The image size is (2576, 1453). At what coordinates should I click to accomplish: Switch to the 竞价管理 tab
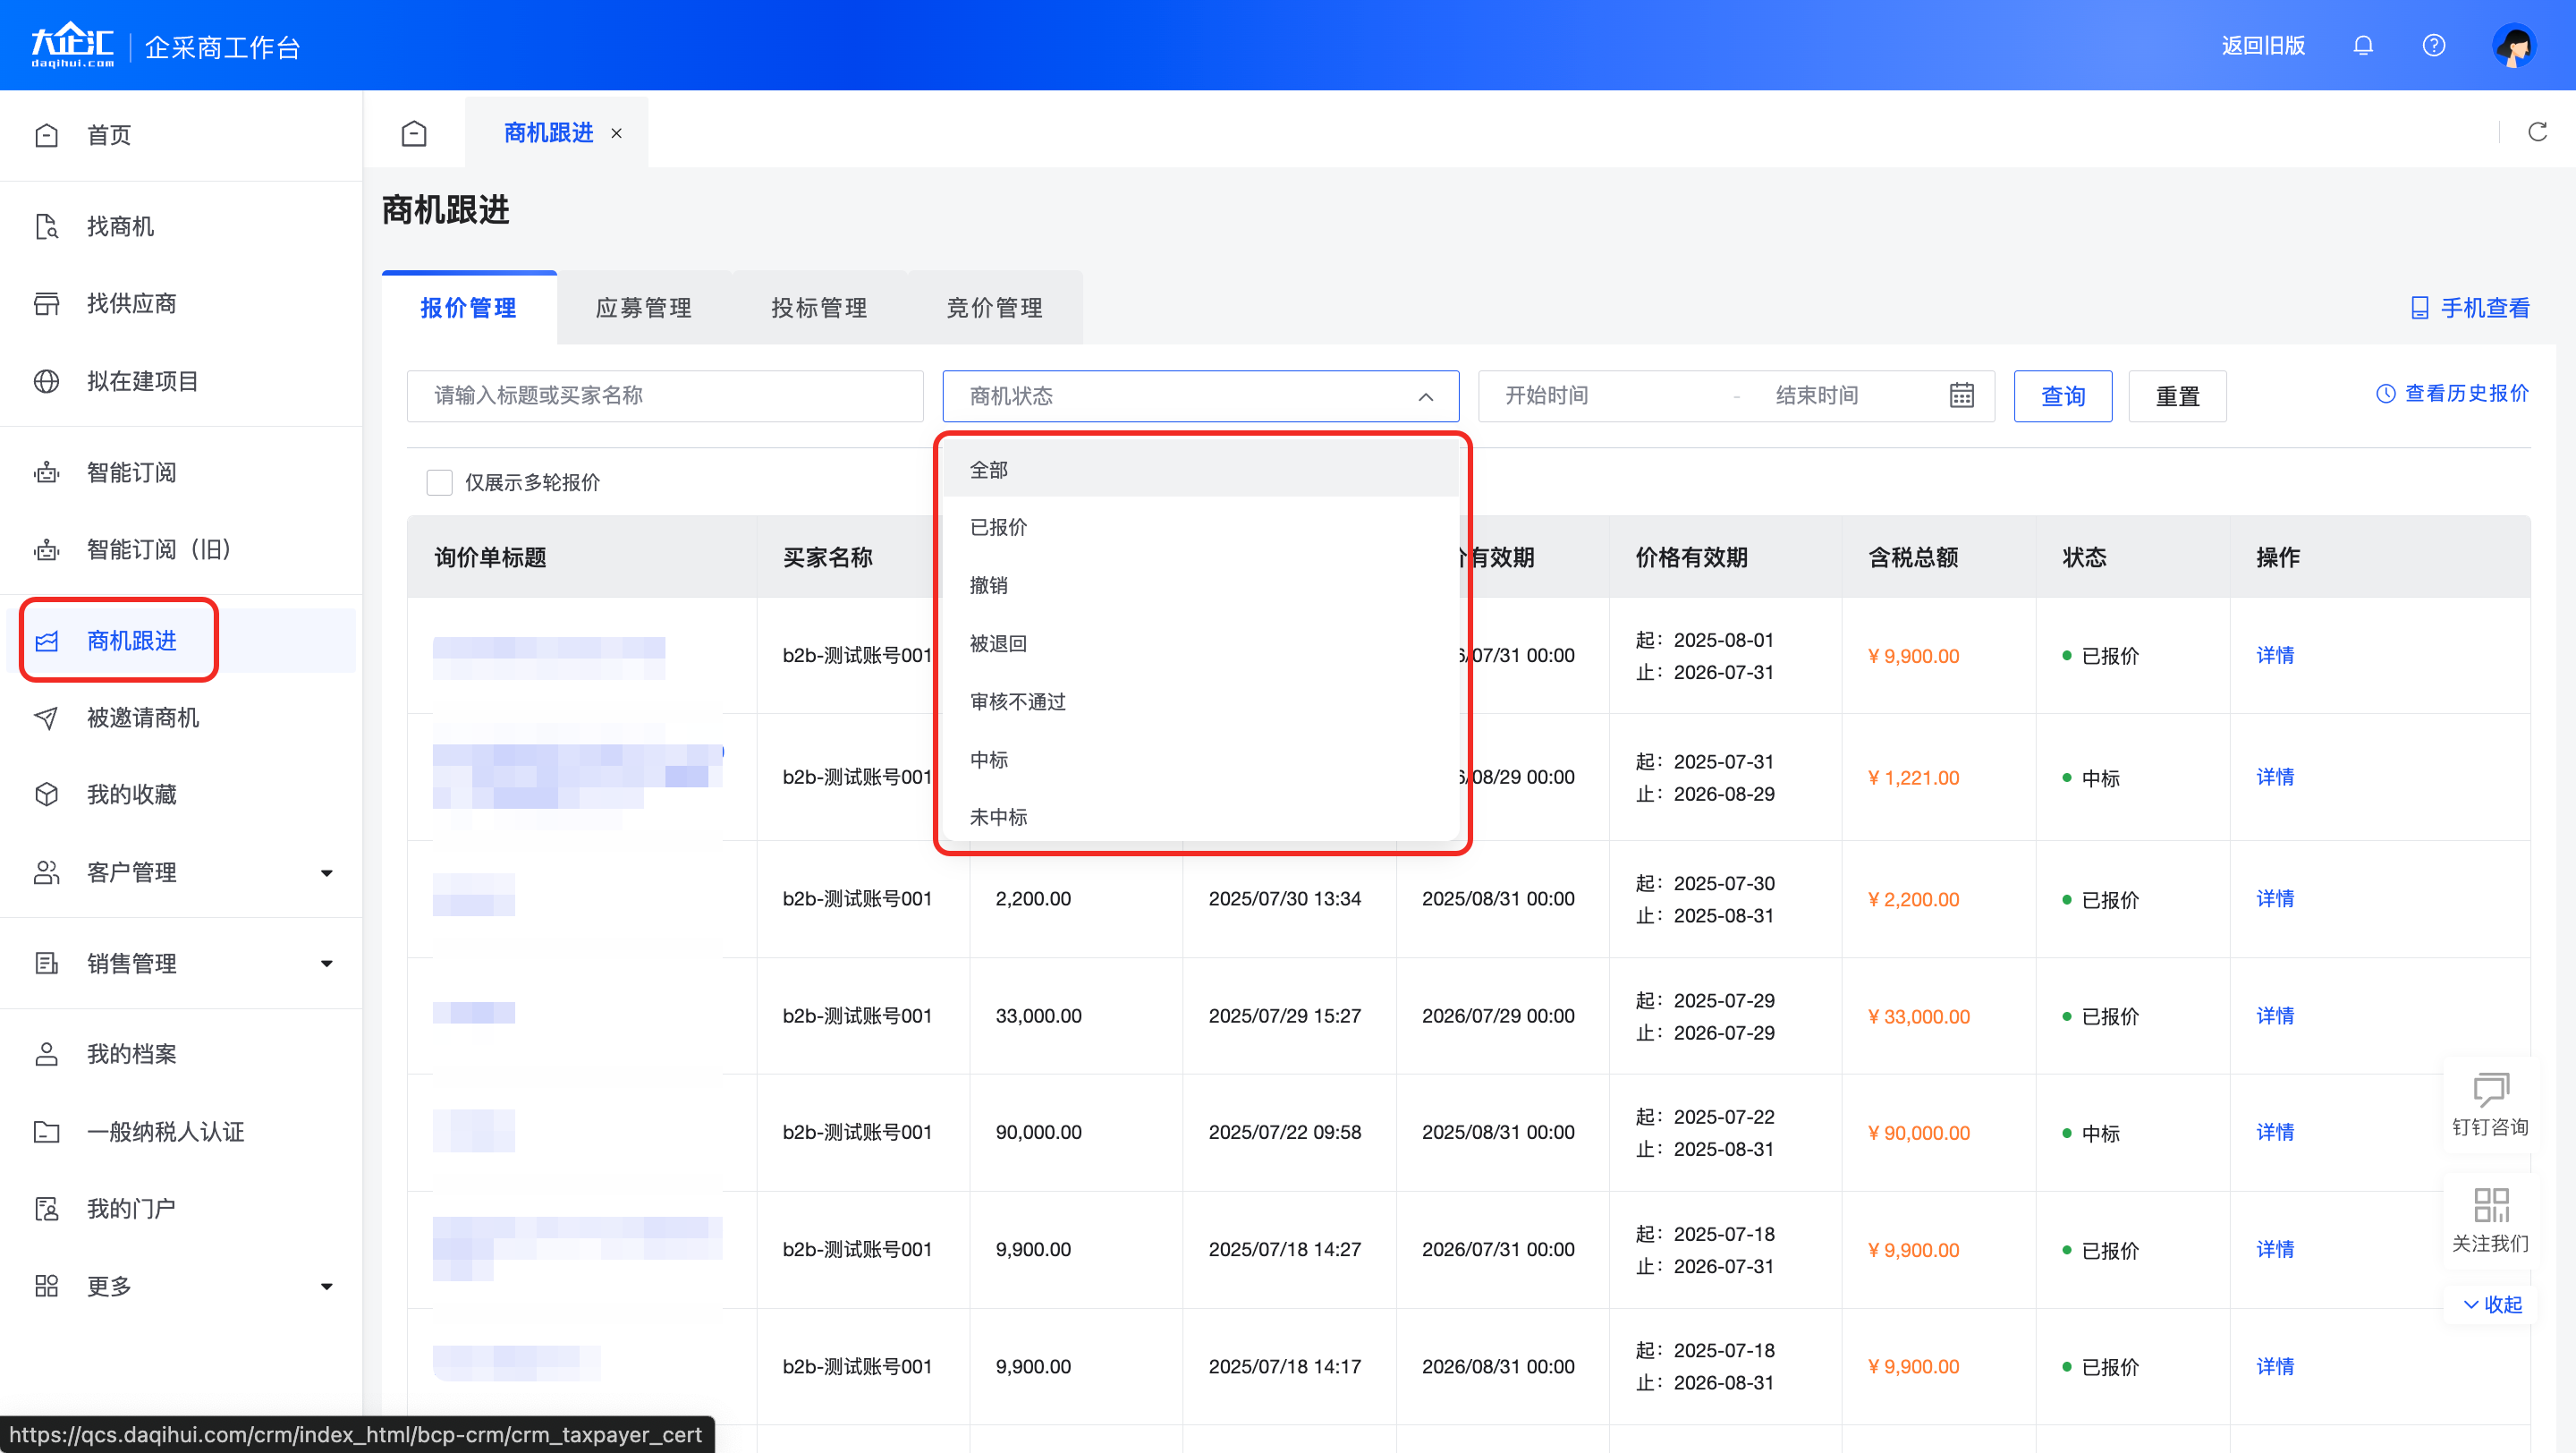(995, 308)
